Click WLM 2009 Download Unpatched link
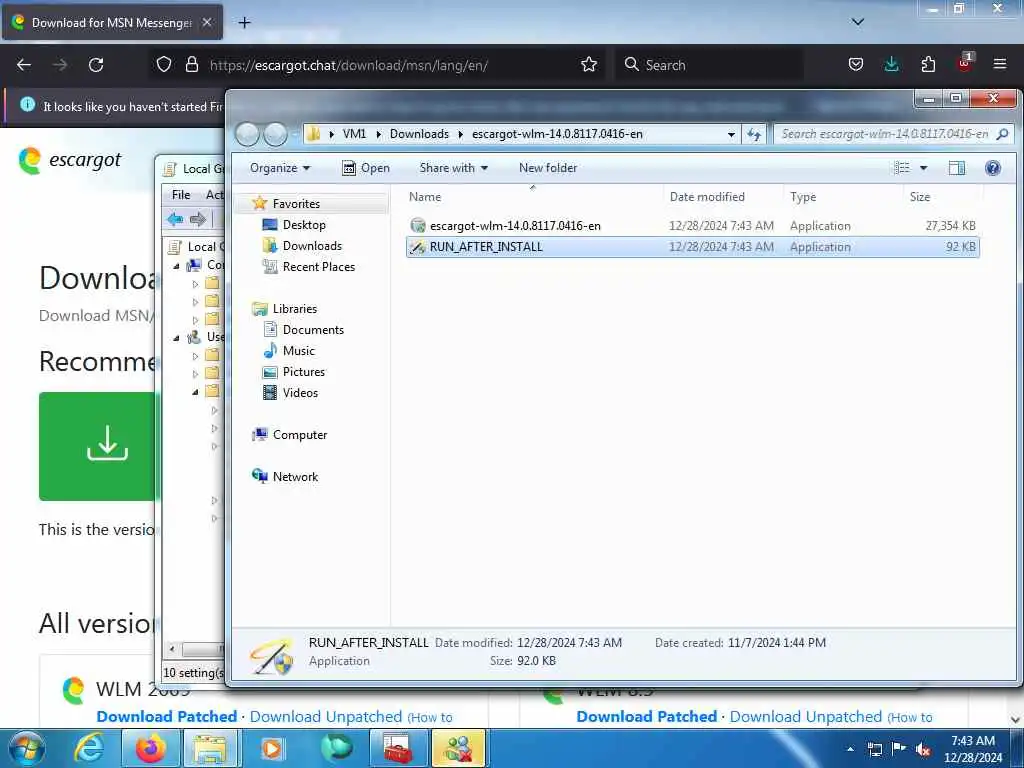The width and height of the screenshot is (1024, 768). pos(325,716)
